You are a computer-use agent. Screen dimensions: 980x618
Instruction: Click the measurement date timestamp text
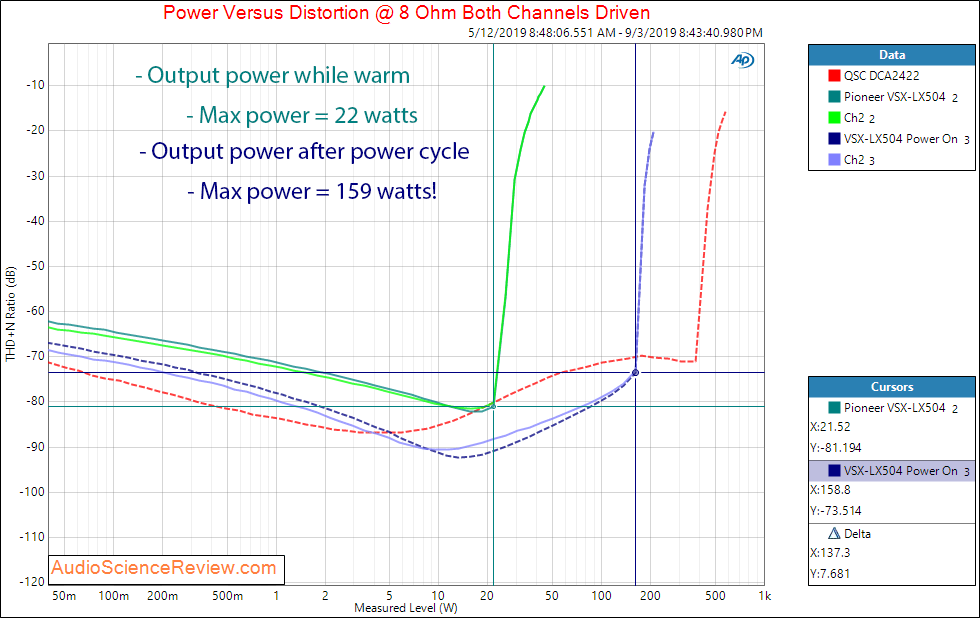click(615, 32)
